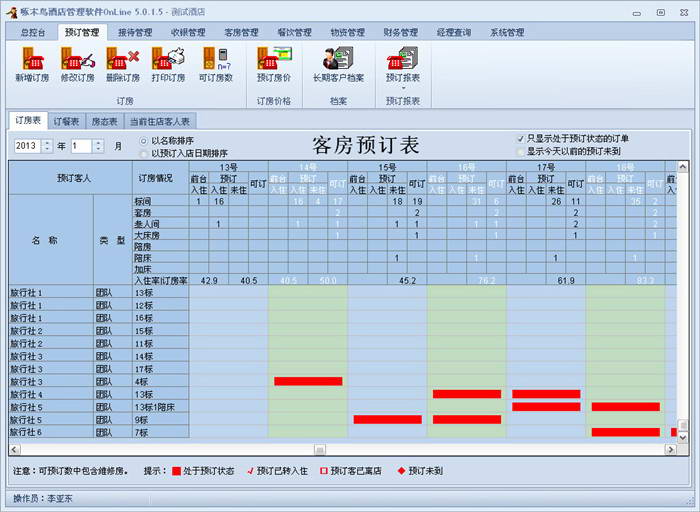Click the 预订未到 red diamond legend icon
700x512 pixels.
tap(401, 470)
